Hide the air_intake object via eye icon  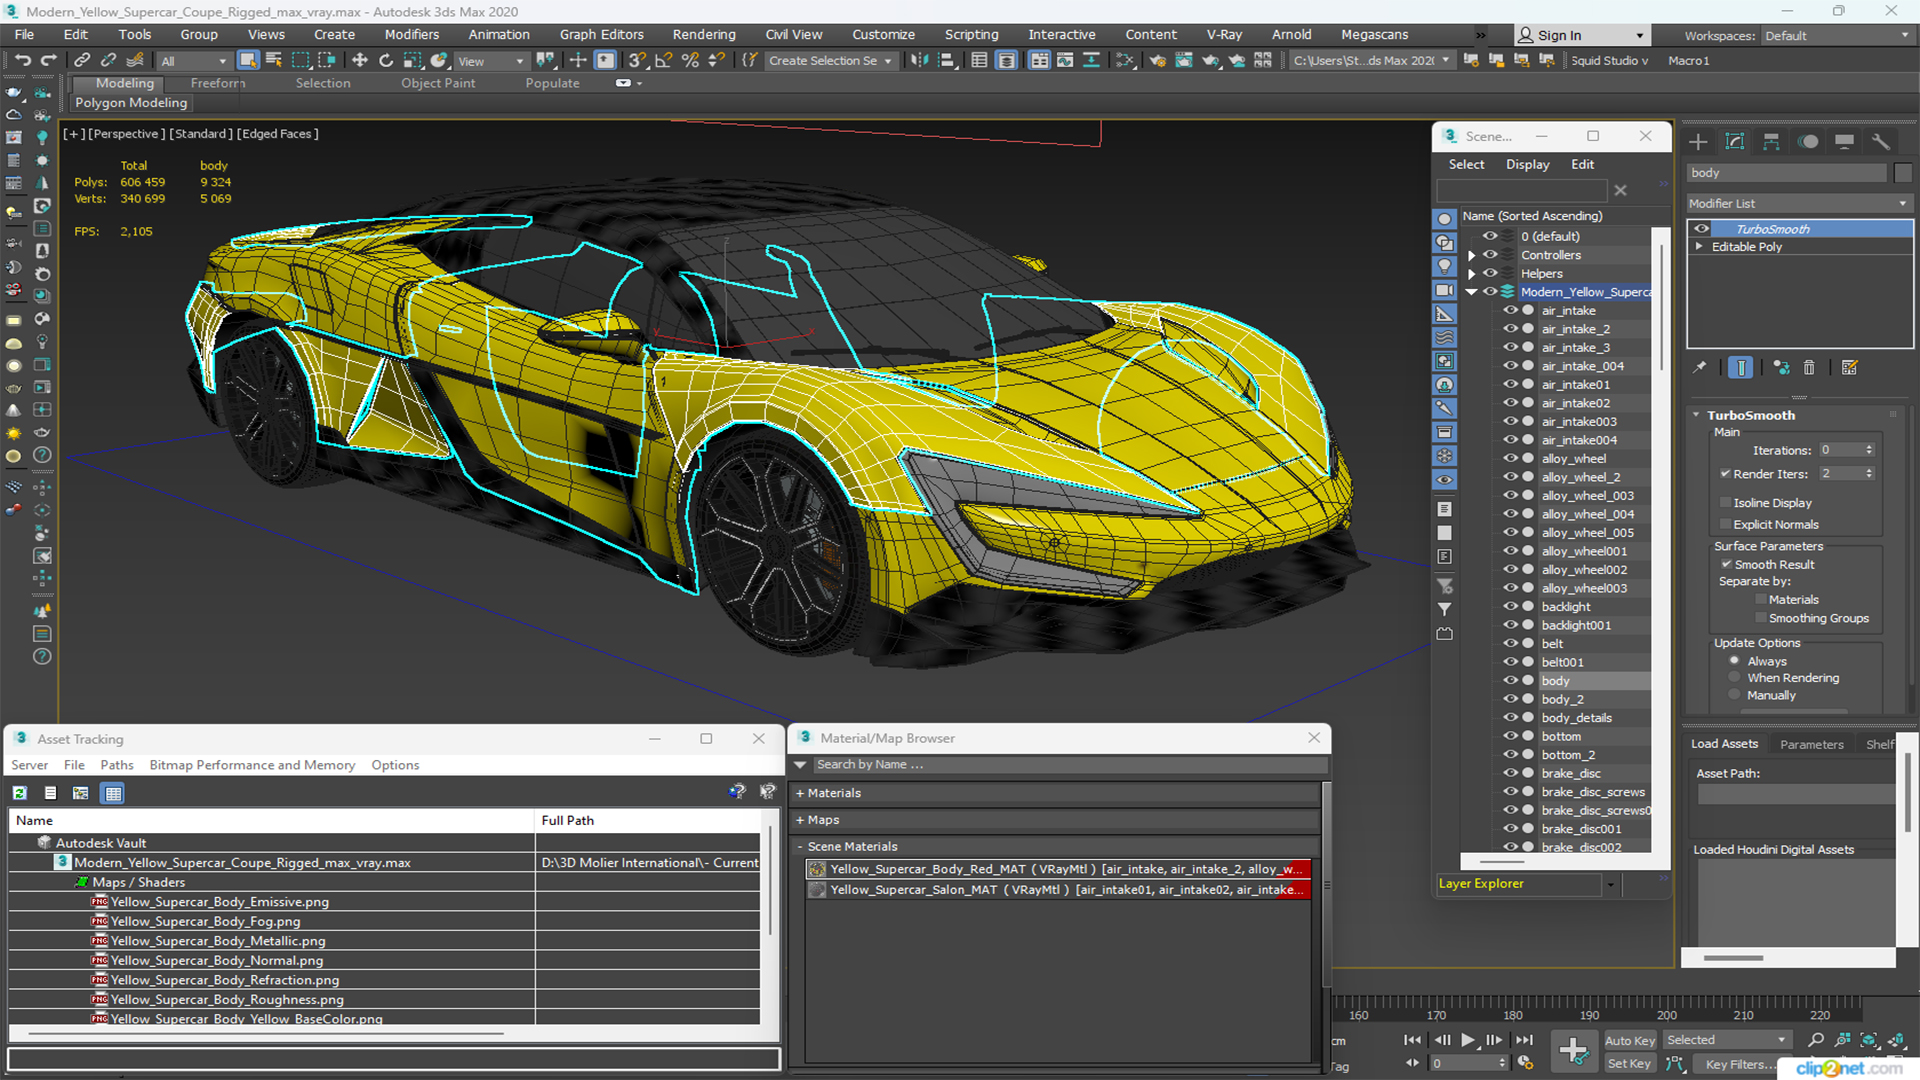(1511, 311)
